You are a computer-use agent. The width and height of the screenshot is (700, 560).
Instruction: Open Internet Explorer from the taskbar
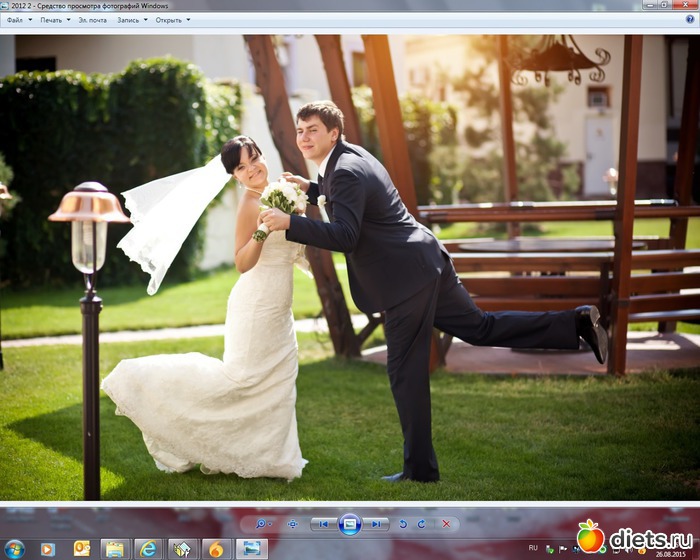click(148, 548)
